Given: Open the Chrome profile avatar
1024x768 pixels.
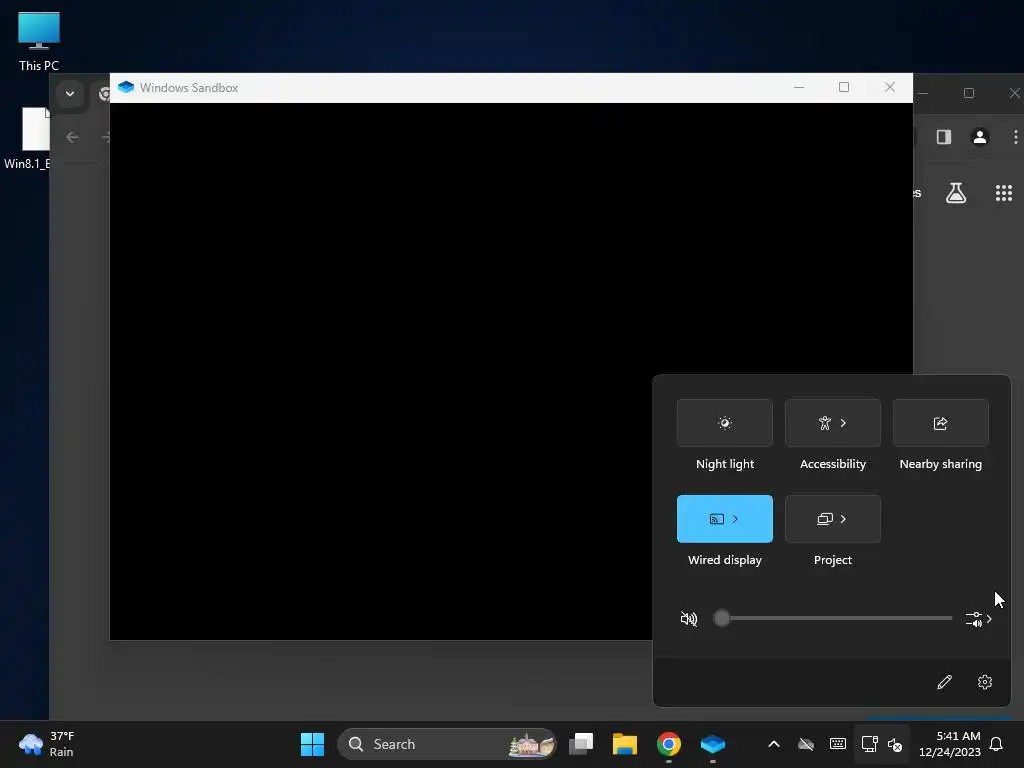Looking at the screenshot, I should coord(980,137).
